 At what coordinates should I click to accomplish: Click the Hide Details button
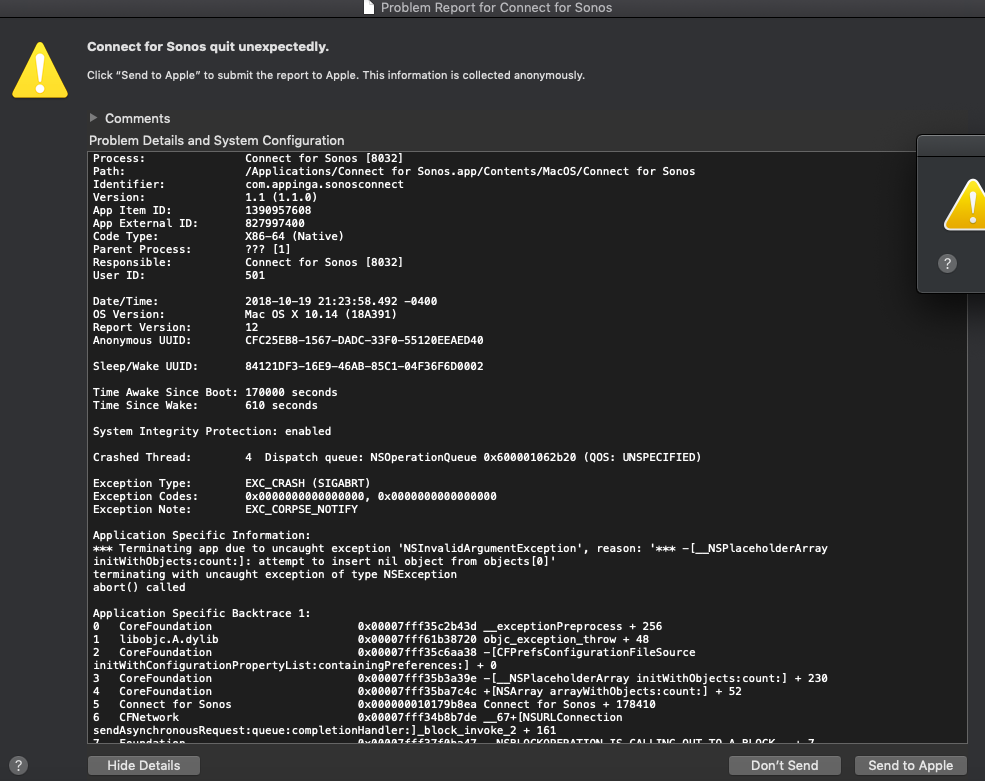(144, 765)
